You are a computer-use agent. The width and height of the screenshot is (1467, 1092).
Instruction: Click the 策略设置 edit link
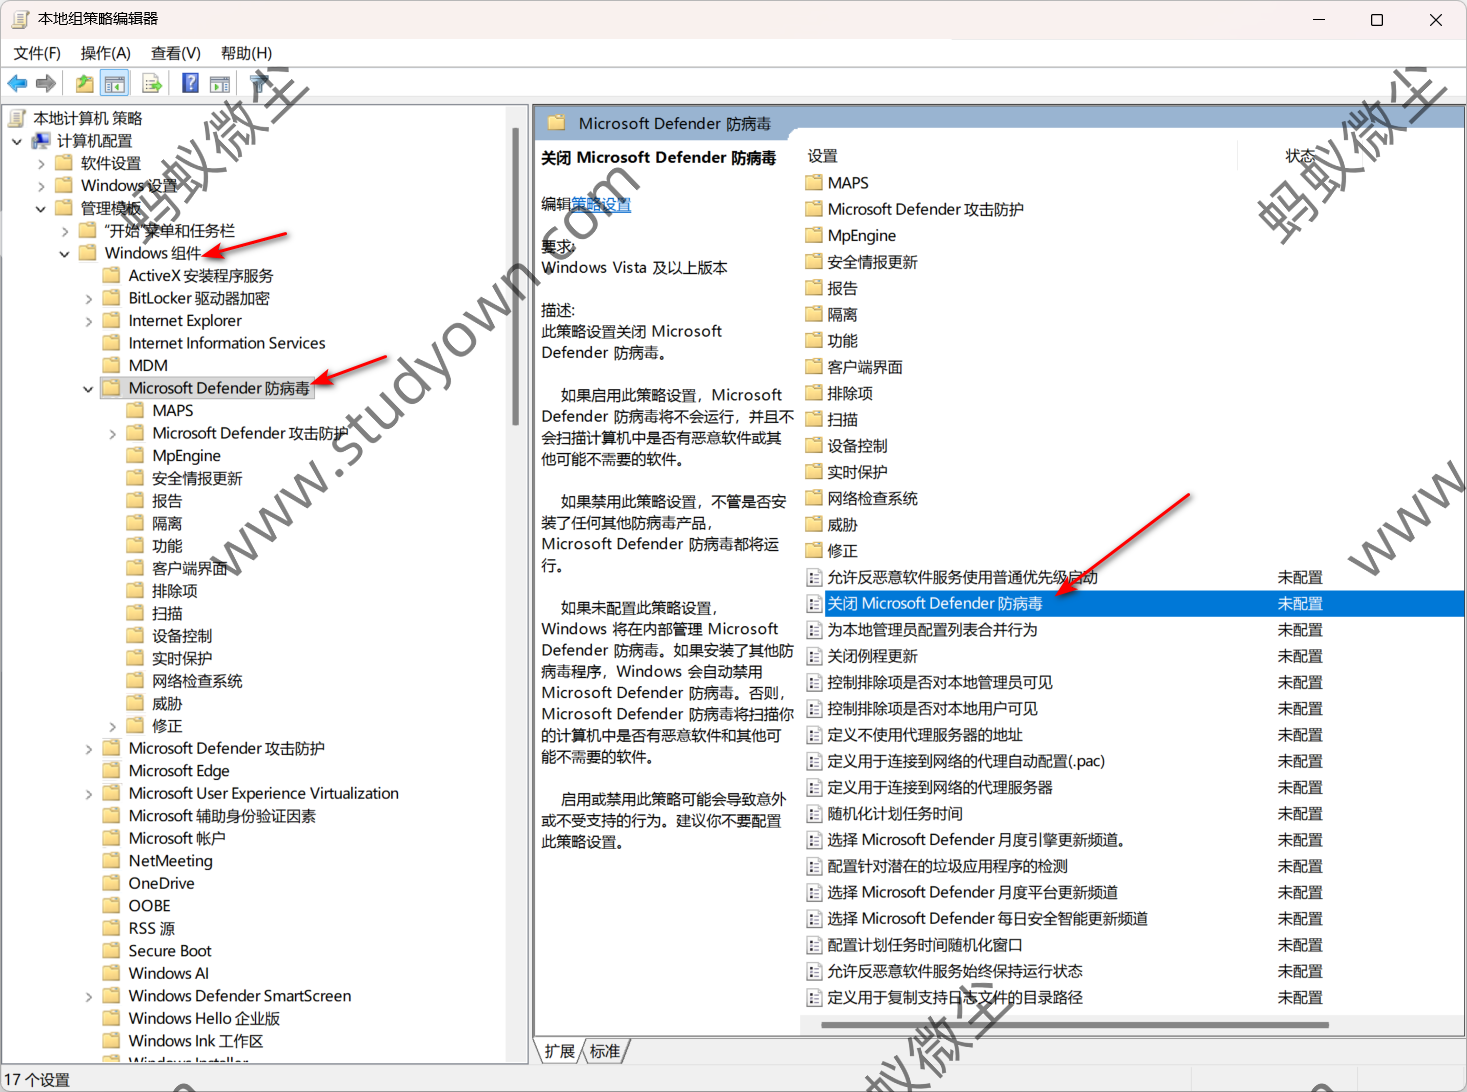[601, 203]
